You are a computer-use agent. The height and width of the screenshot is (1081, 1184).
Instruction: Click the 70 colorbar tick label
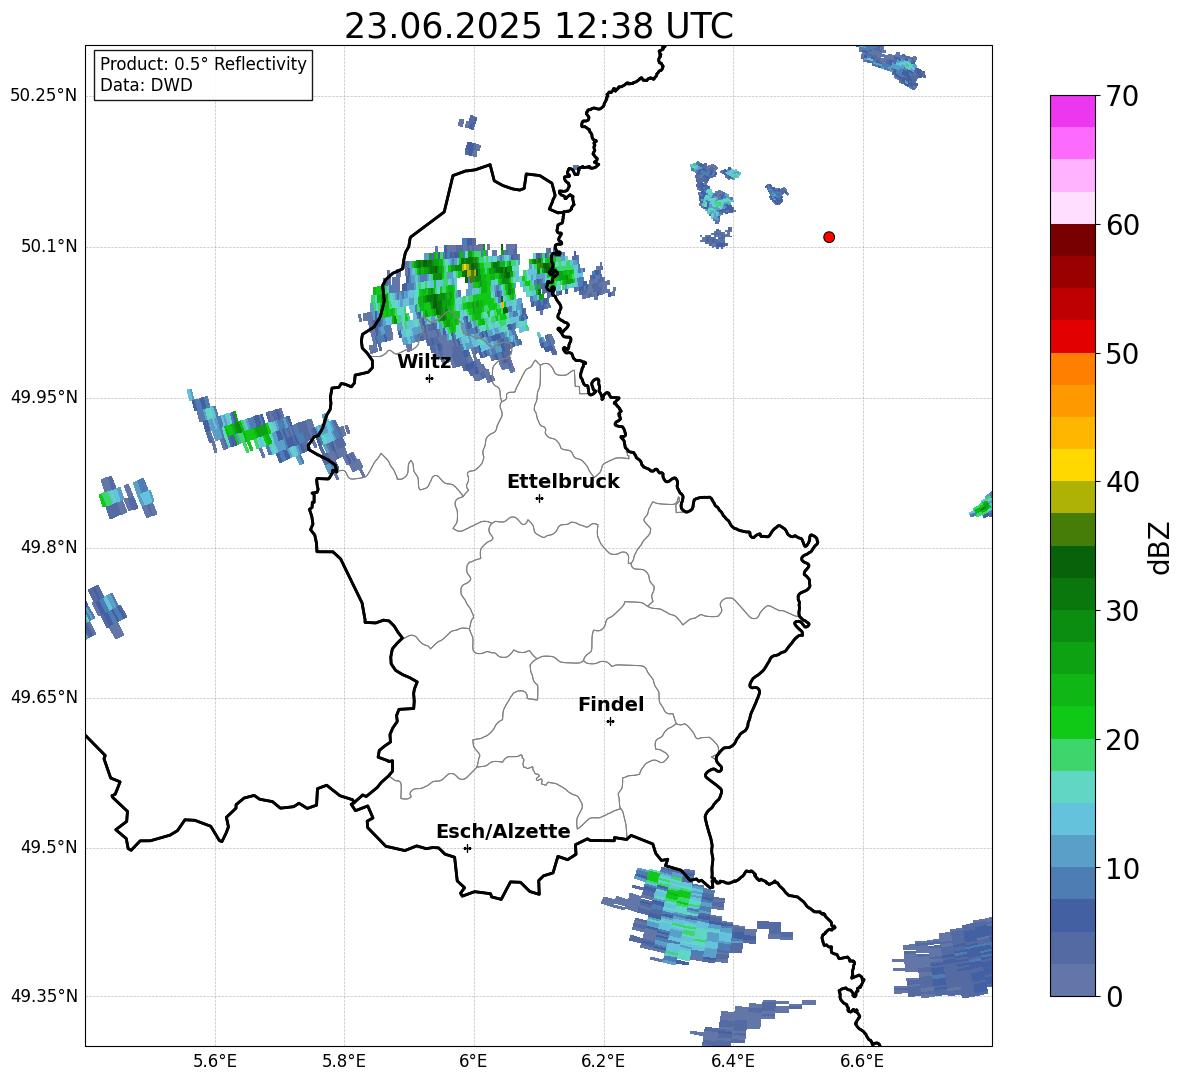click(x=1122, y=97)
